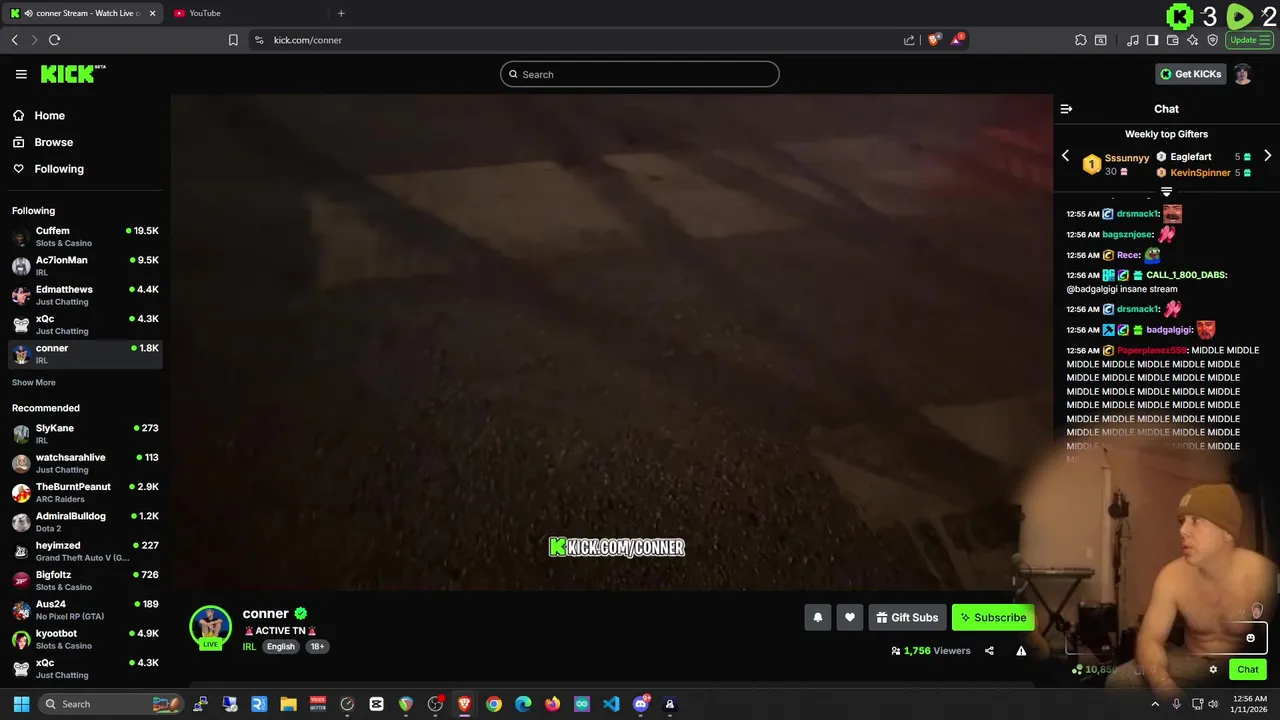
Task: Open Brave Leo AI icon
Action: tap(1193, 40)
